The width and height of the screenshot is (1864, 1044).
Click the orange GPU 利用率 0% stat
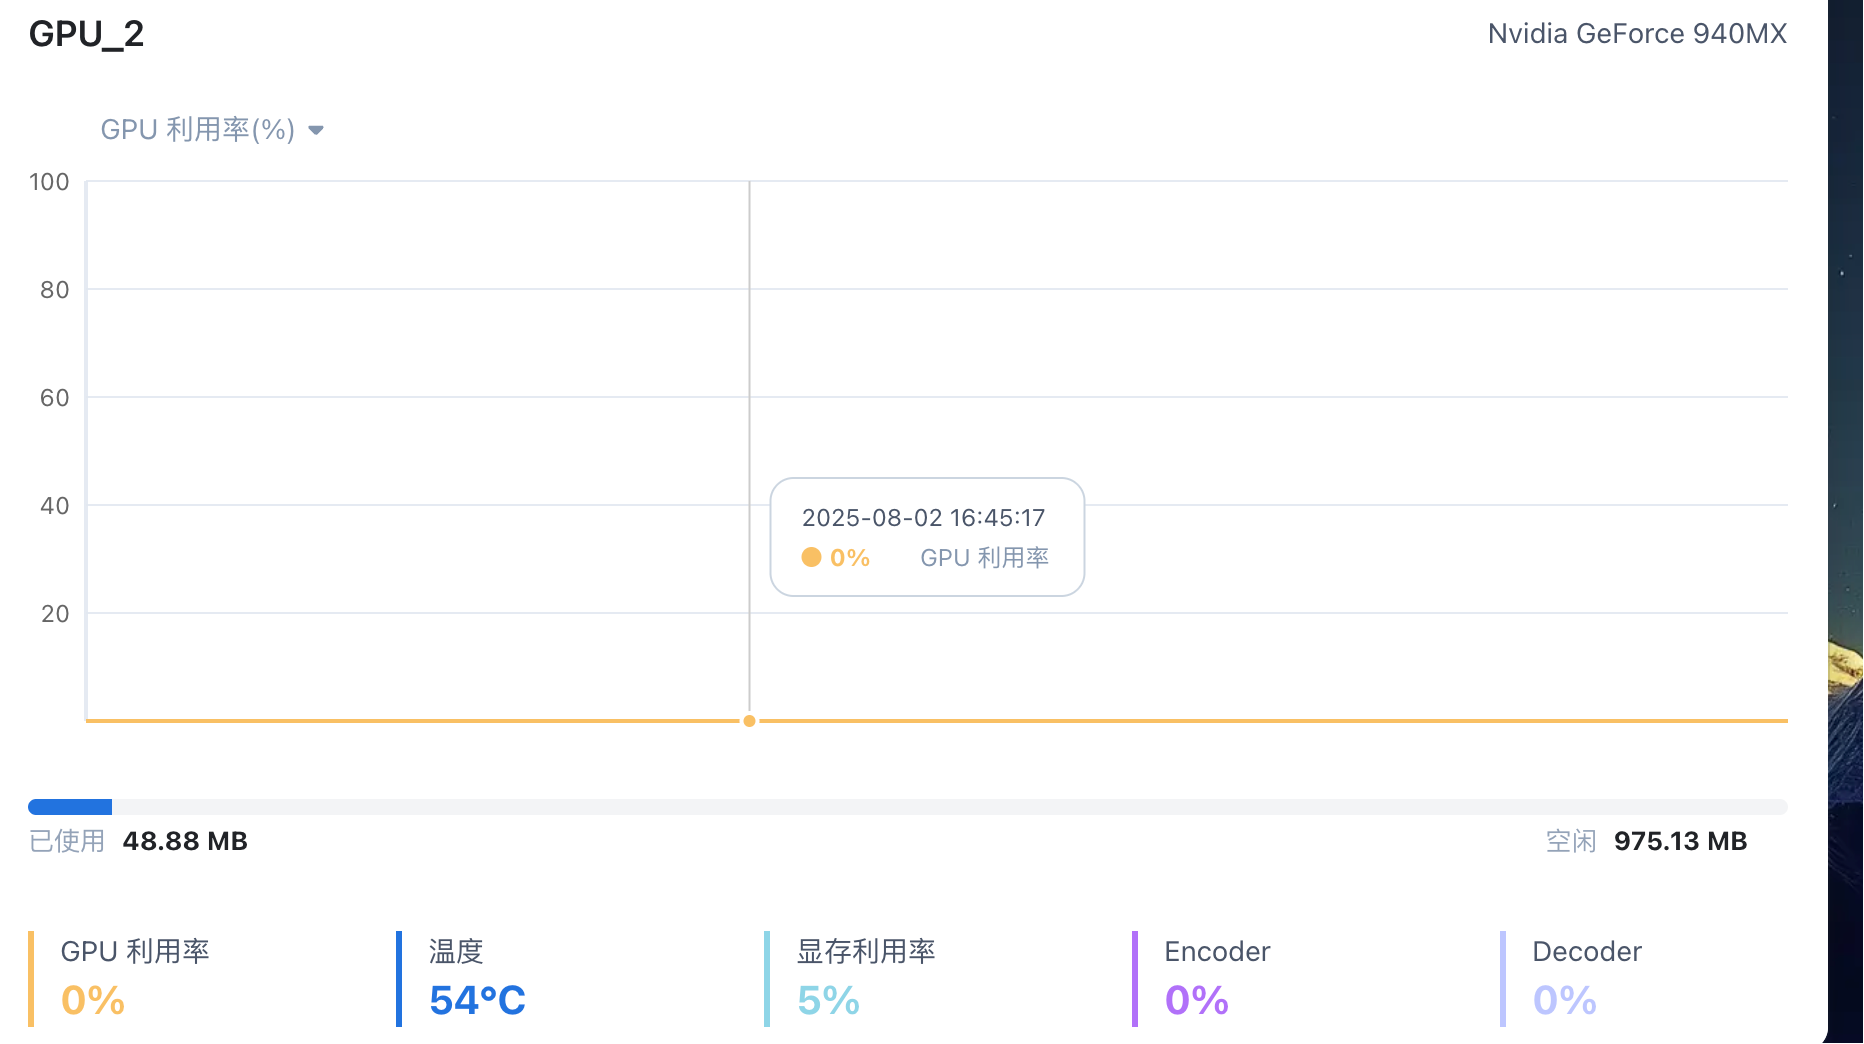point(93,1000)
